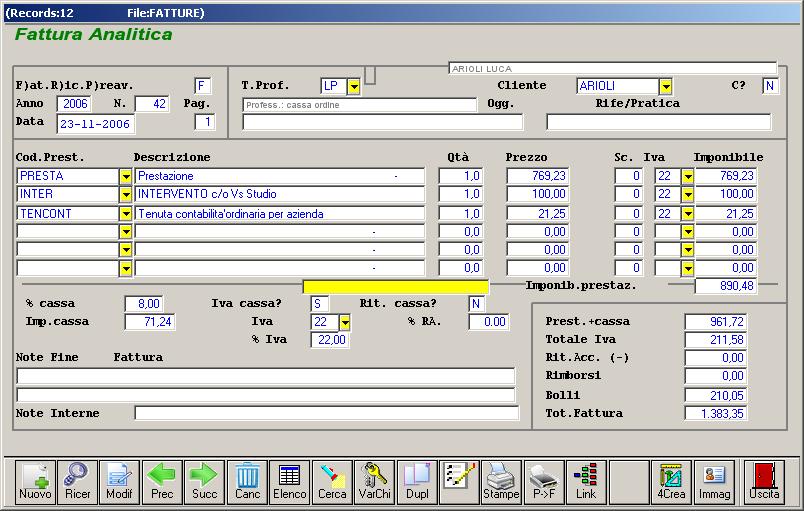
Task: Go to next record with Succ
Action: [205, 482]
